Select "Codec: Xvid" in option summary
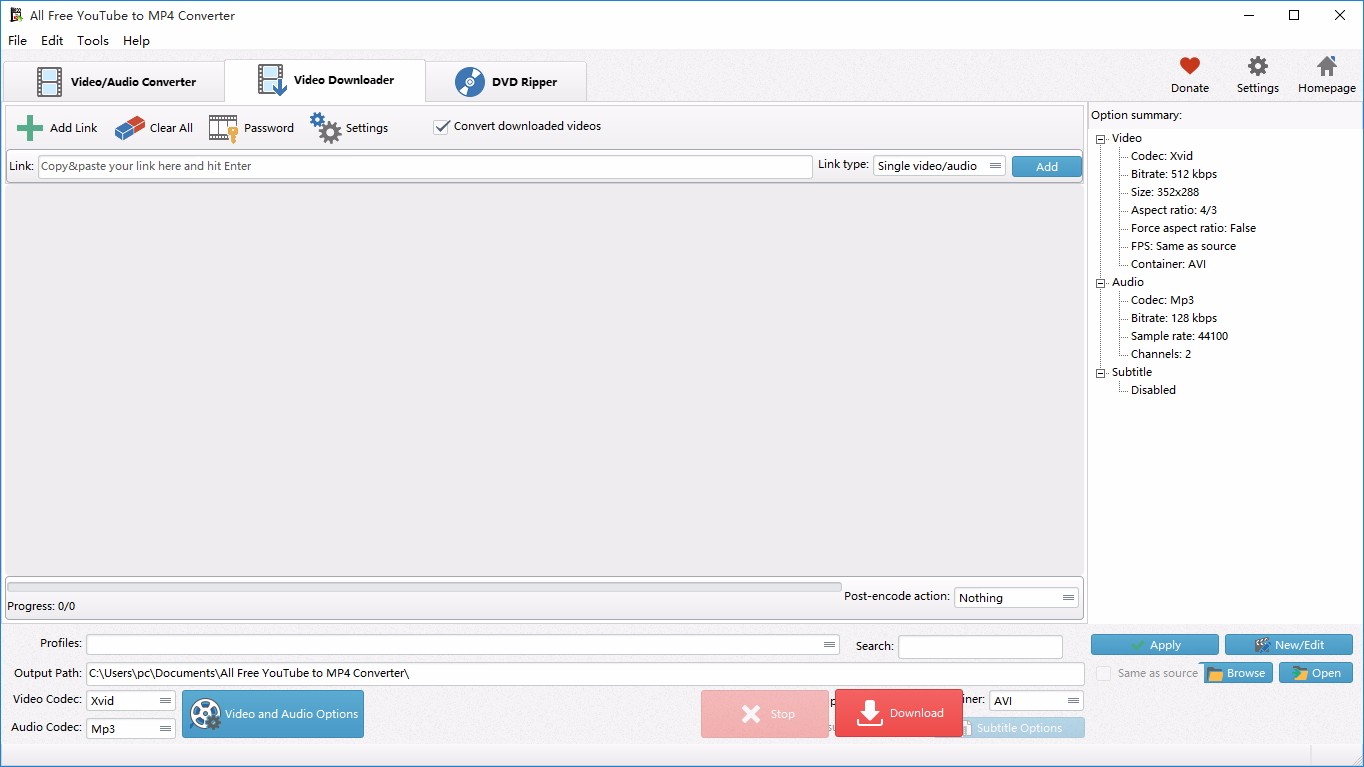This screenshot has height=767, width=1364. pos(1161,157)
